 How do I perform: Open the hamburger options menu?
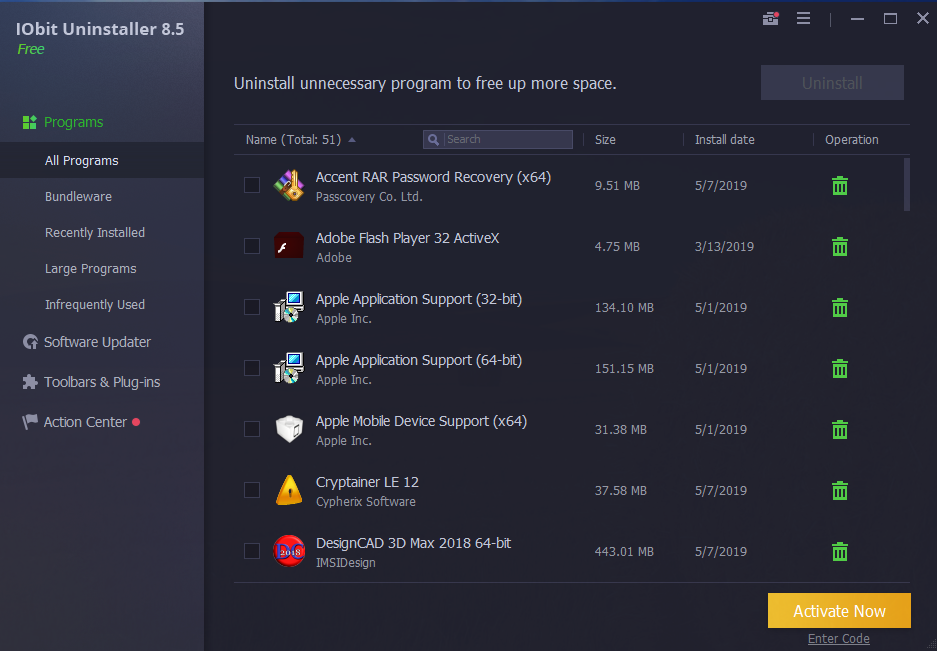point(803,19)
